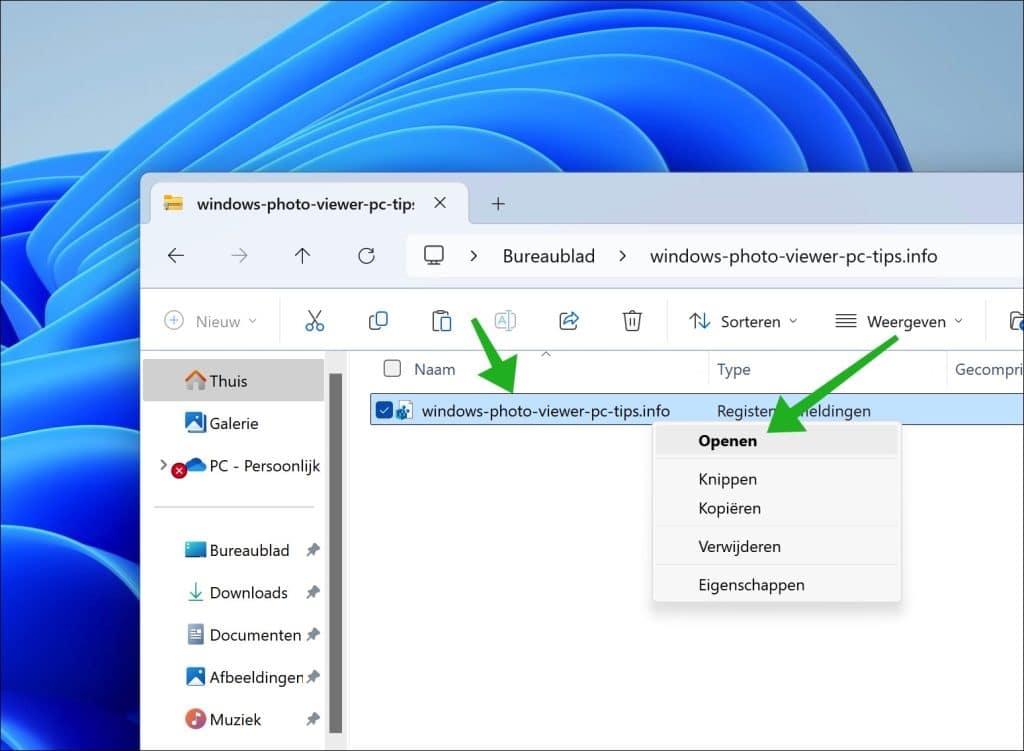
Task: Expand the chevron after Bureaublad in the path
Action: tap(622, 256)
